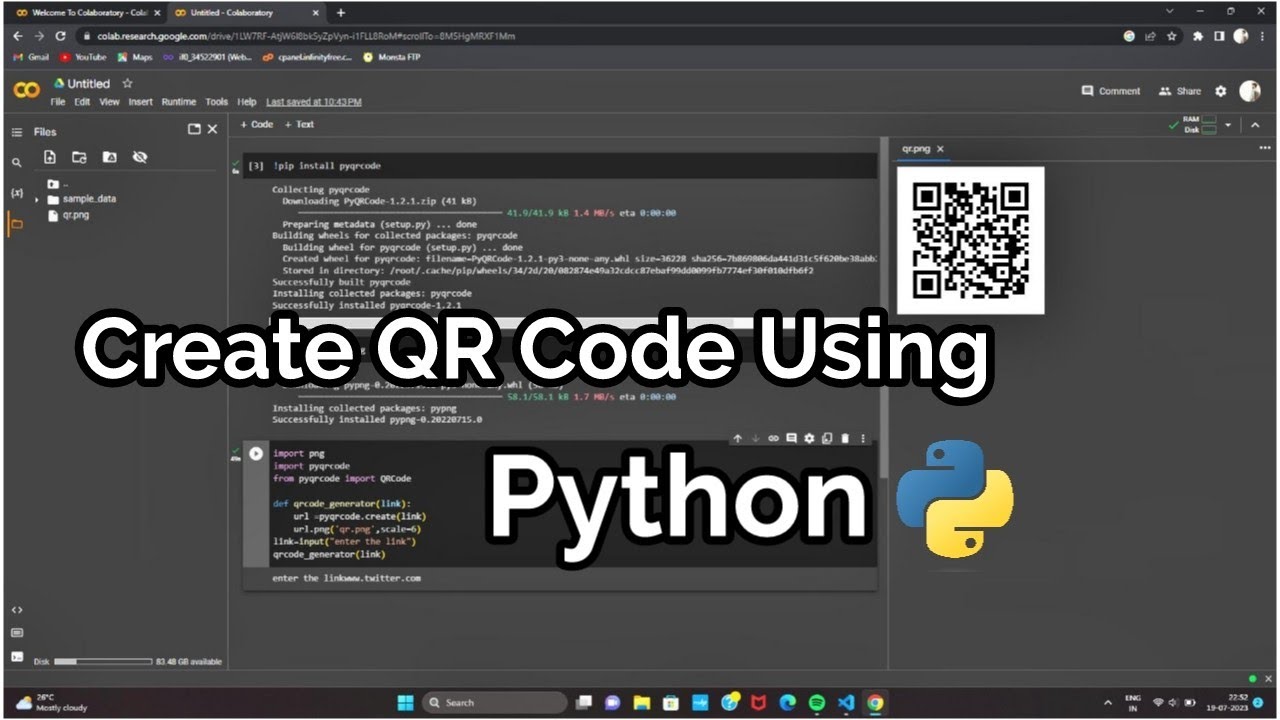
Task: Show hidden icons tray chevron
Action: point(1107,702)
